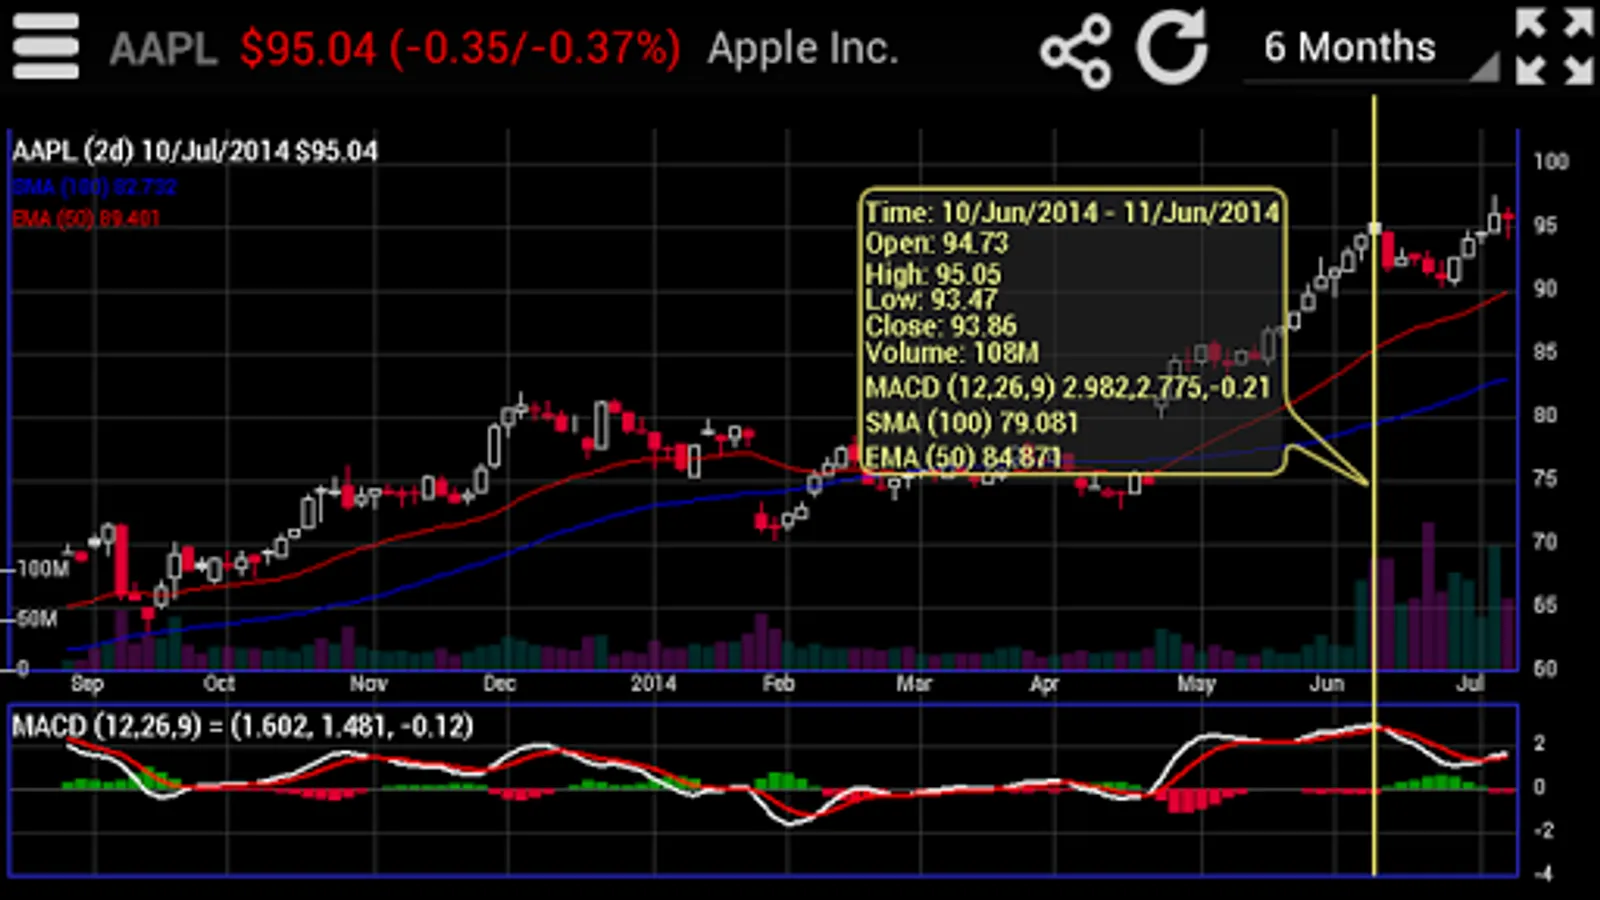
Task: Tap the Apple Inc. company name
Action: click(x=803, y=49)
